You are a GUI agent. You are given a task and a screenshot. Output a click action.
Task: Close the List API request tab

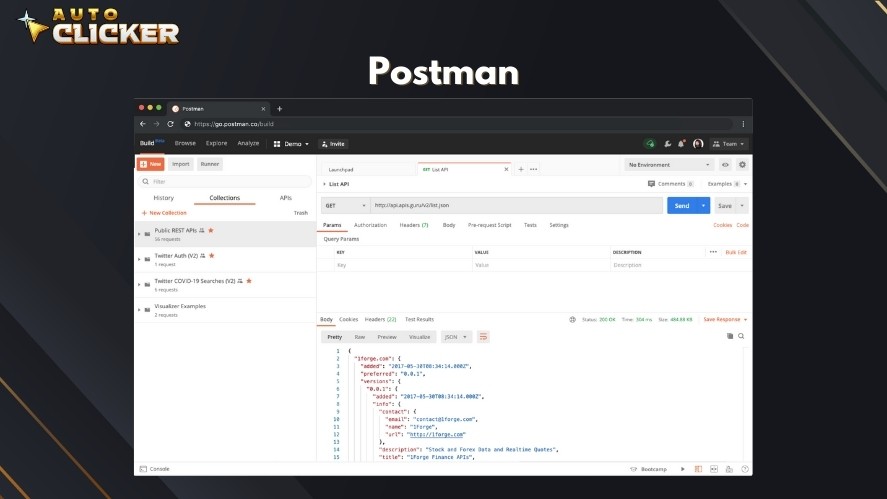pyautogui.click(x=506, y=169)
